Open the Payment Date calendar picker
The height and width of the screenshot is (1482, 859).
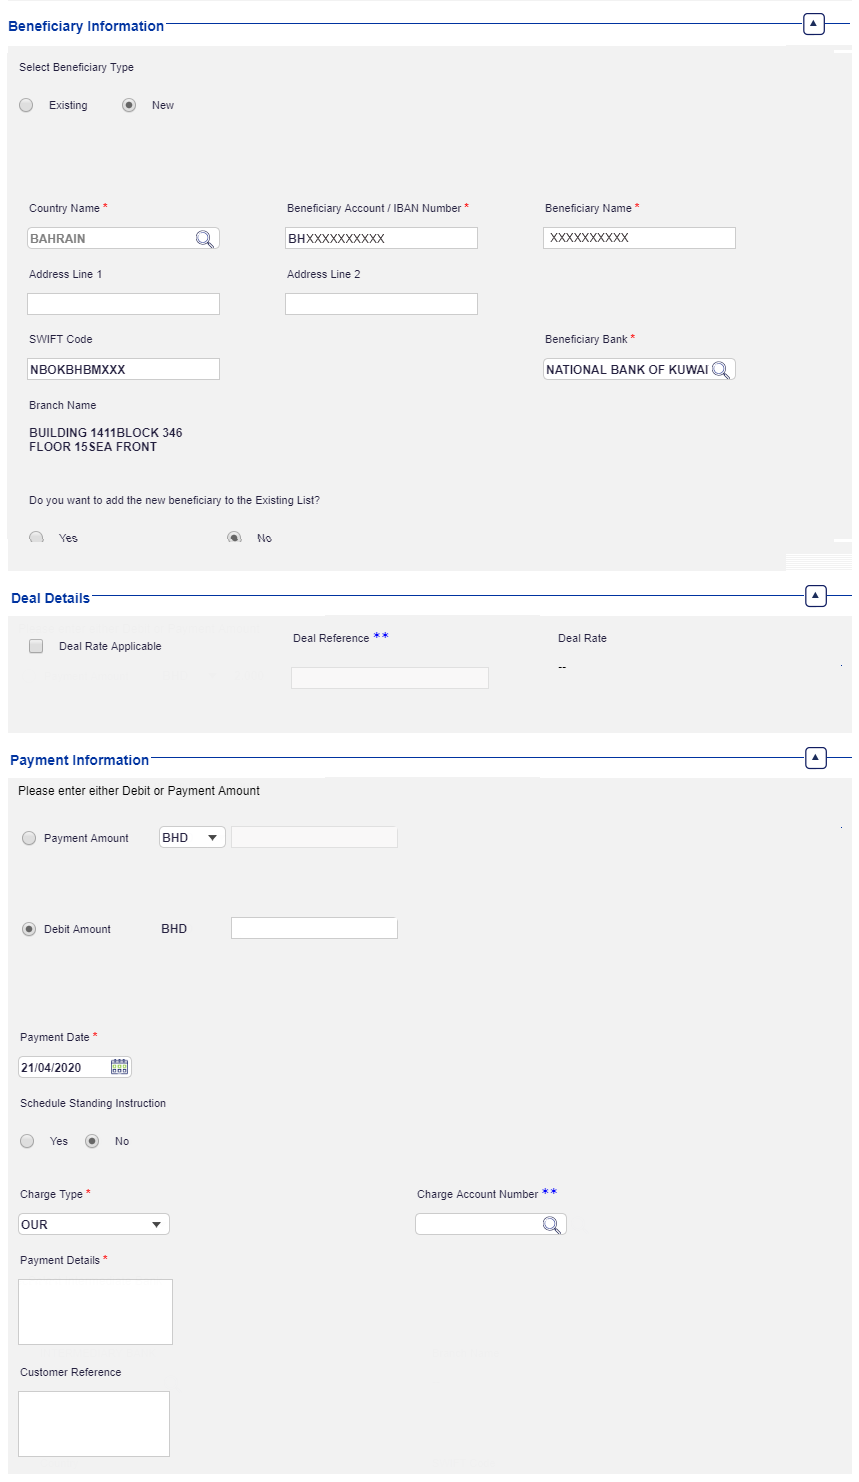pos(120,1067)
